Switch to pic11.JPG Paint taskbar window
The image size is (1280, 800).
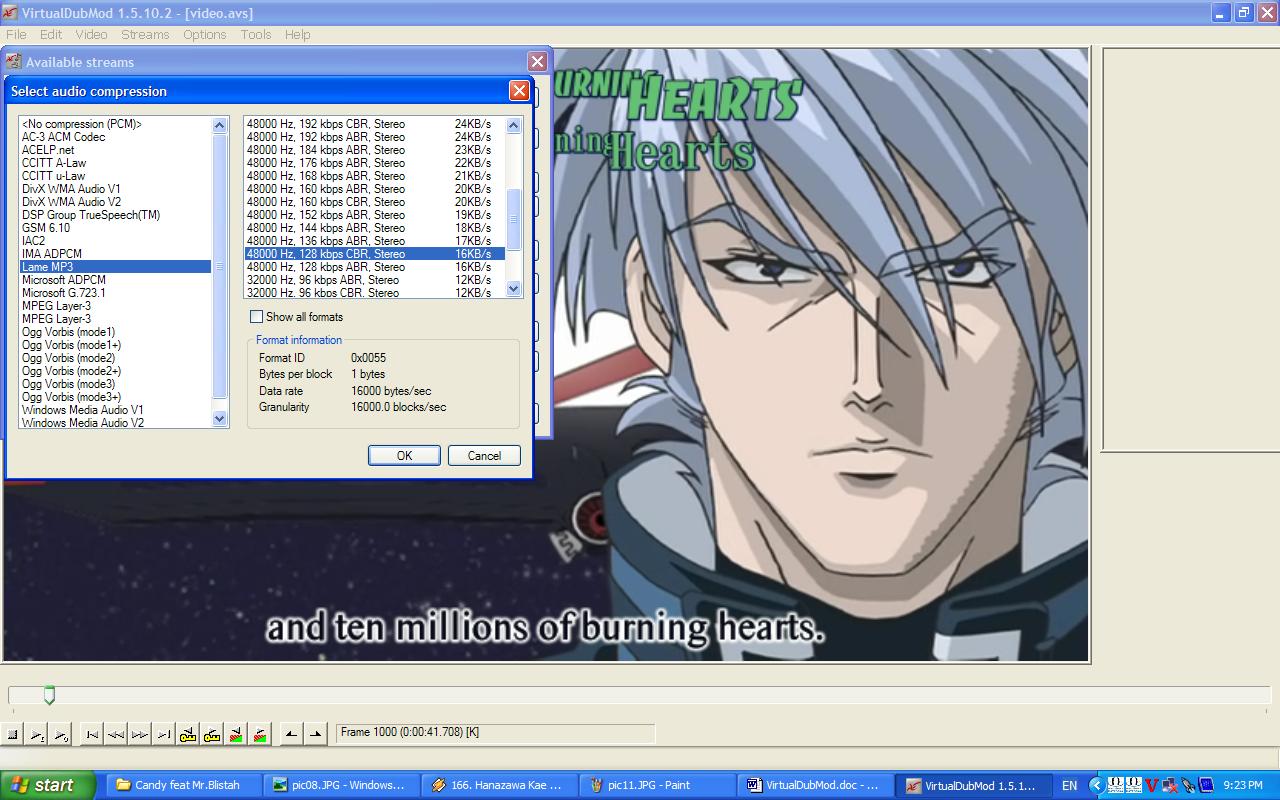(x=655, y=785)
